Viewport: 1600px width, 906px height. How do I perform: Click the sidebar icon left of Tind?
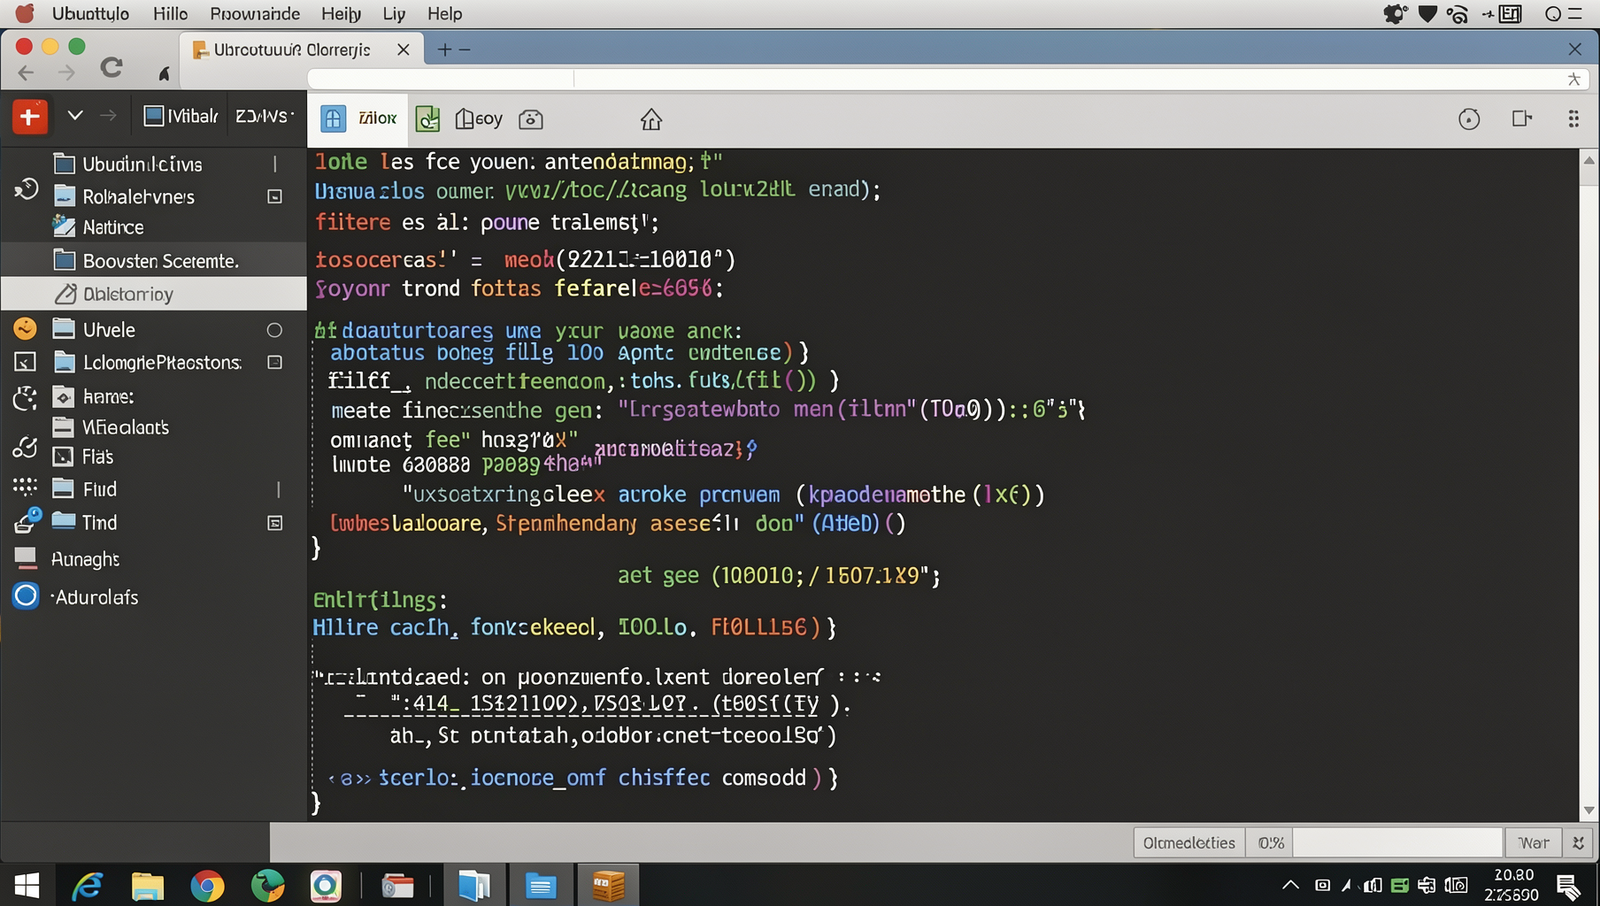(27, 520)
